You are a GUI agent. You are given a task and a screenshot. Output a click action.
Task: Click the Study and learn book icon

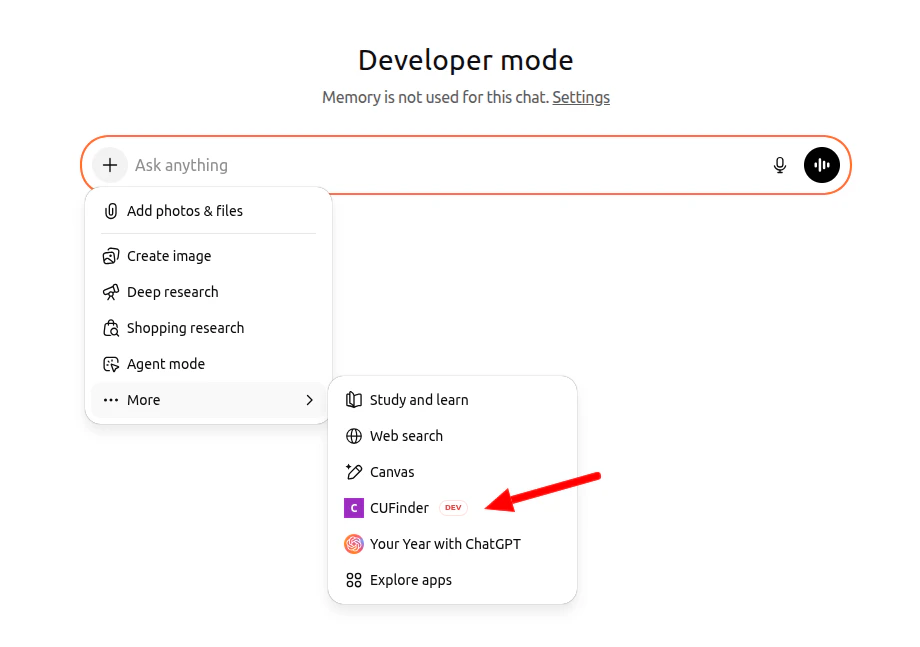[x=353, y=400]
